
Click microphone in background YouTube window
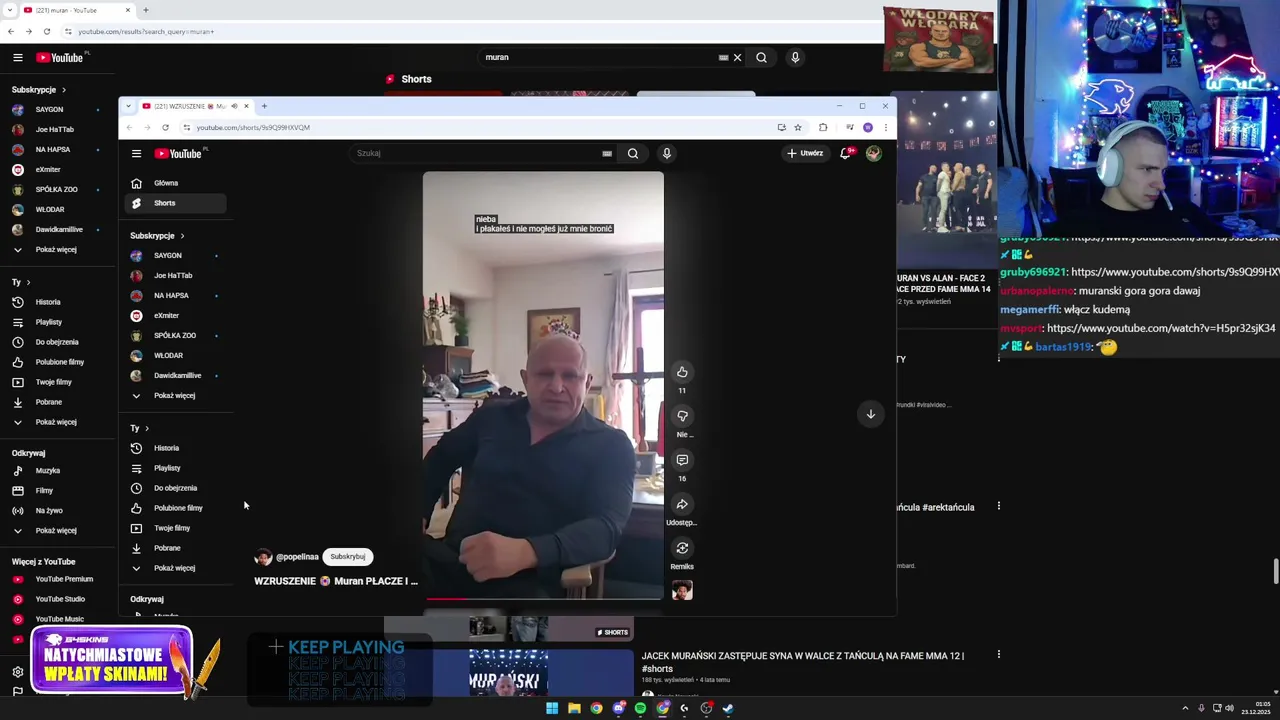[795, 57]
